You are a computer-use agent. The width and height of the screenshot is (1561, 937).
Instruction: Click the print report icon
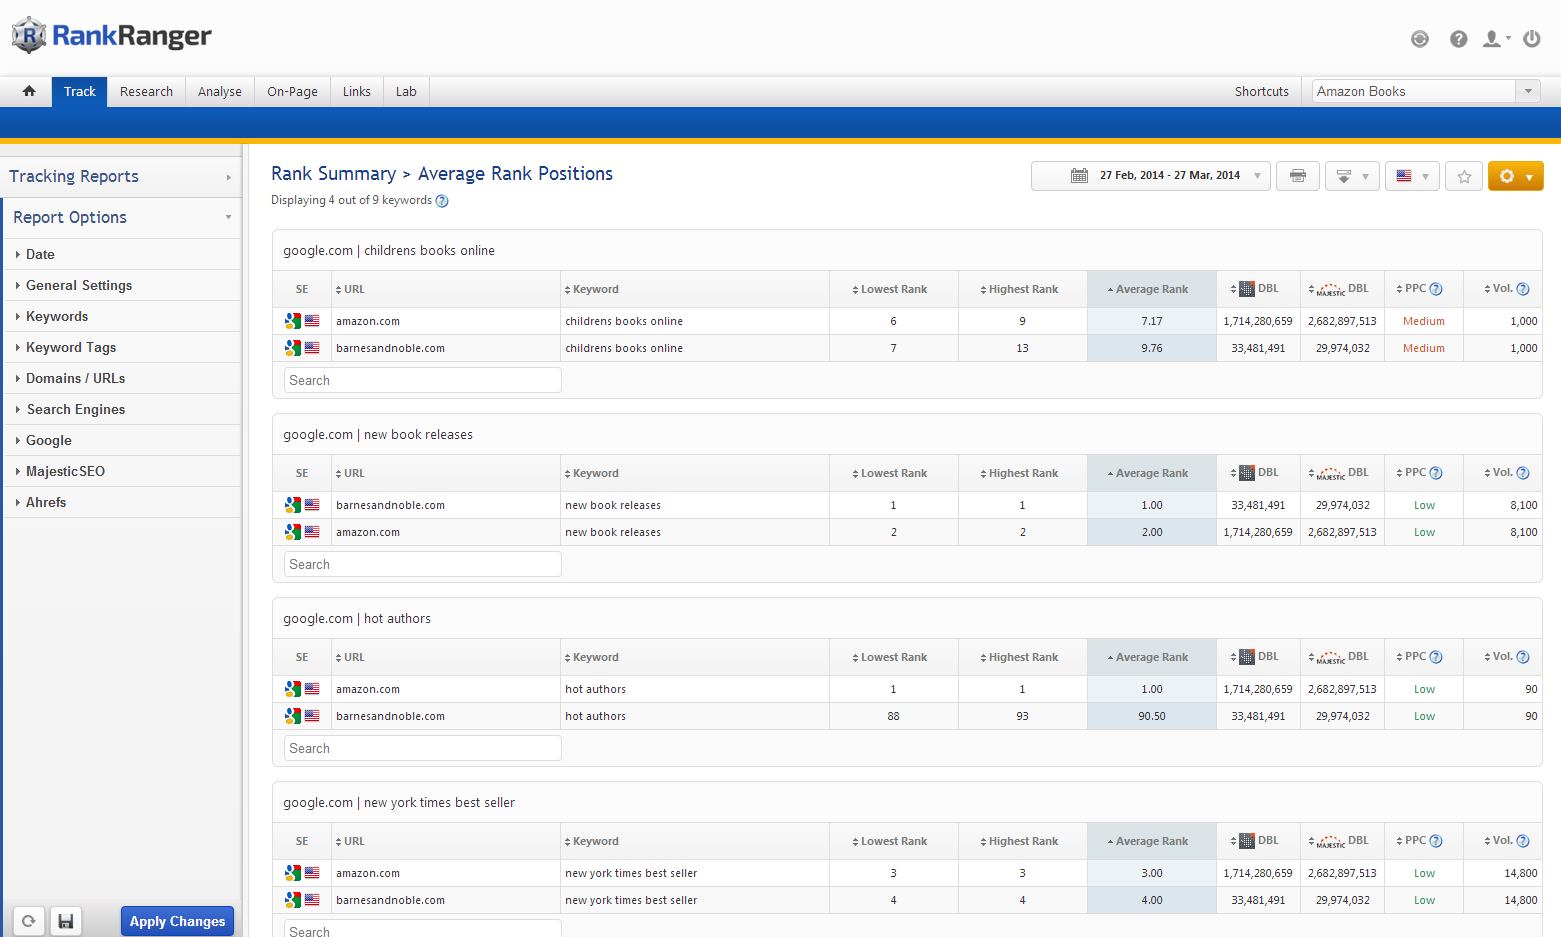coord(1297,176)
